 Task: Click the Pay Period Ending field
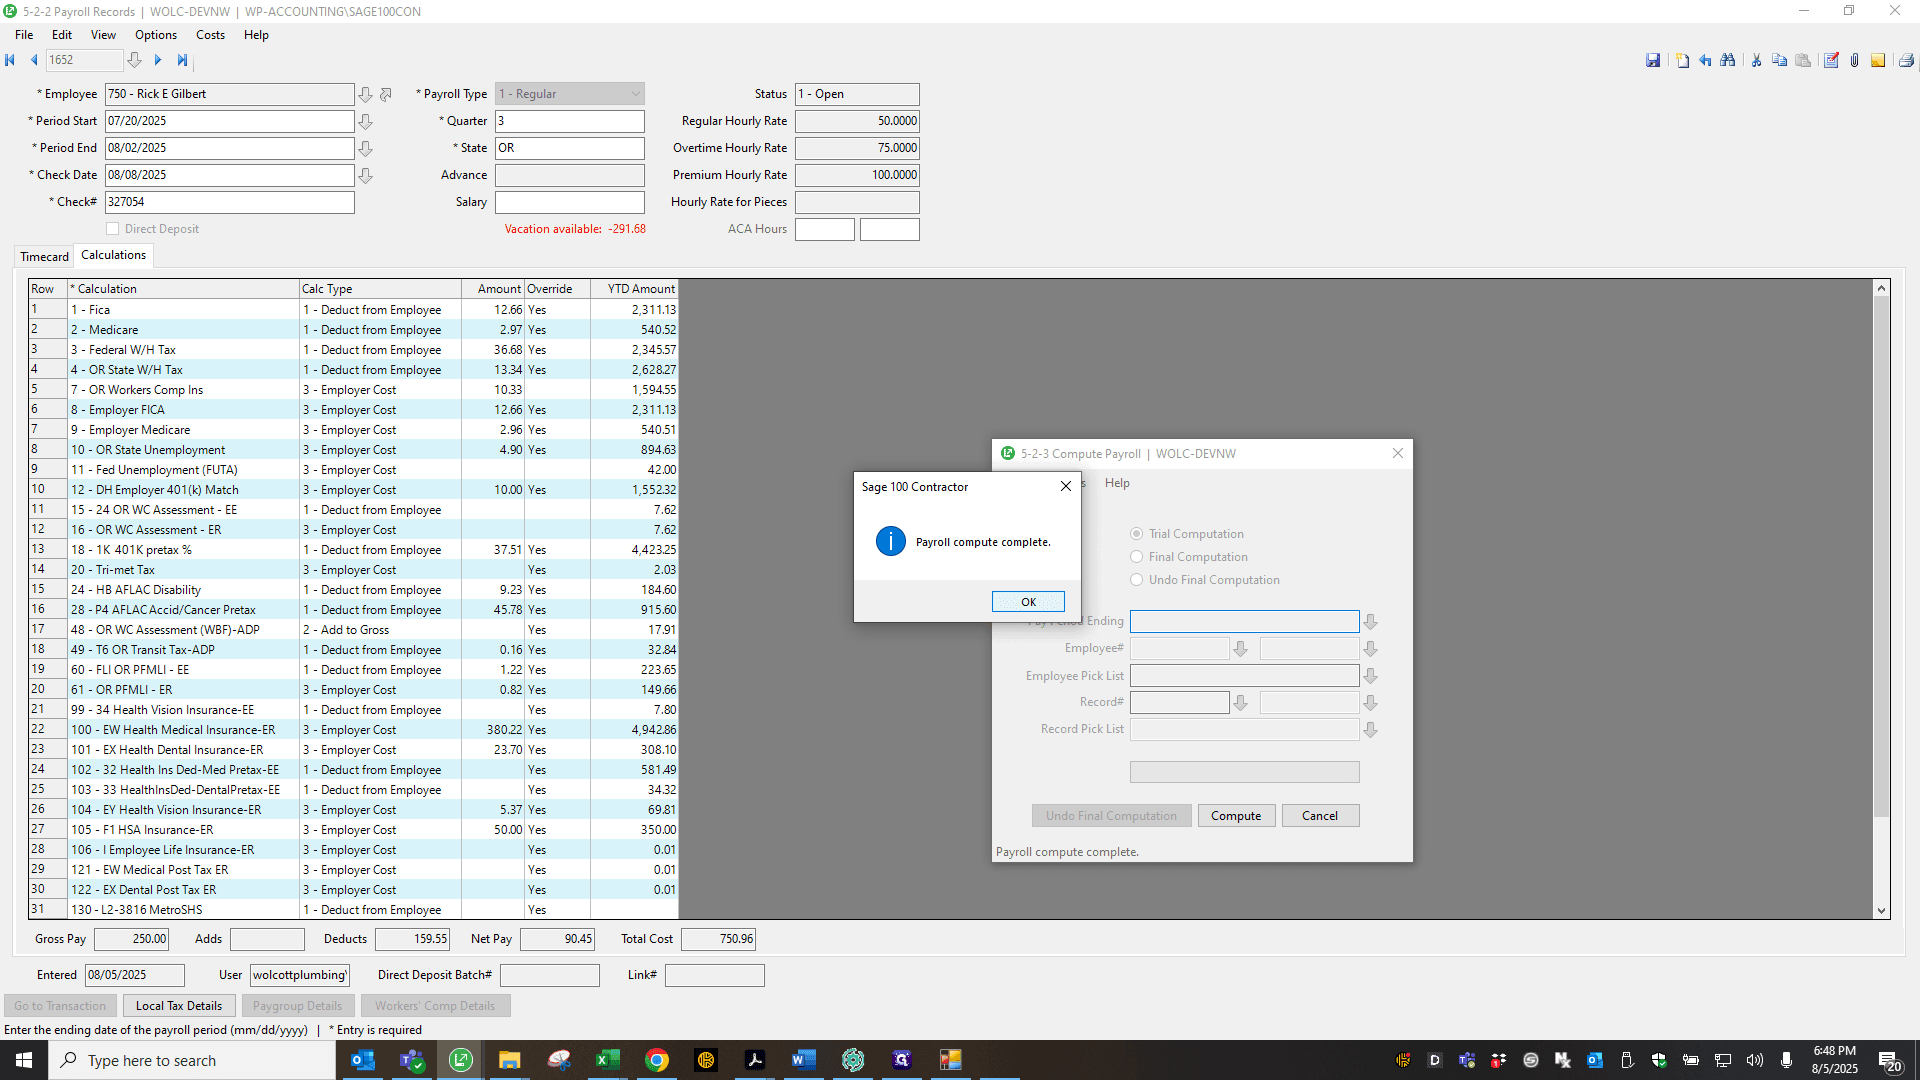click(1244, 622)
